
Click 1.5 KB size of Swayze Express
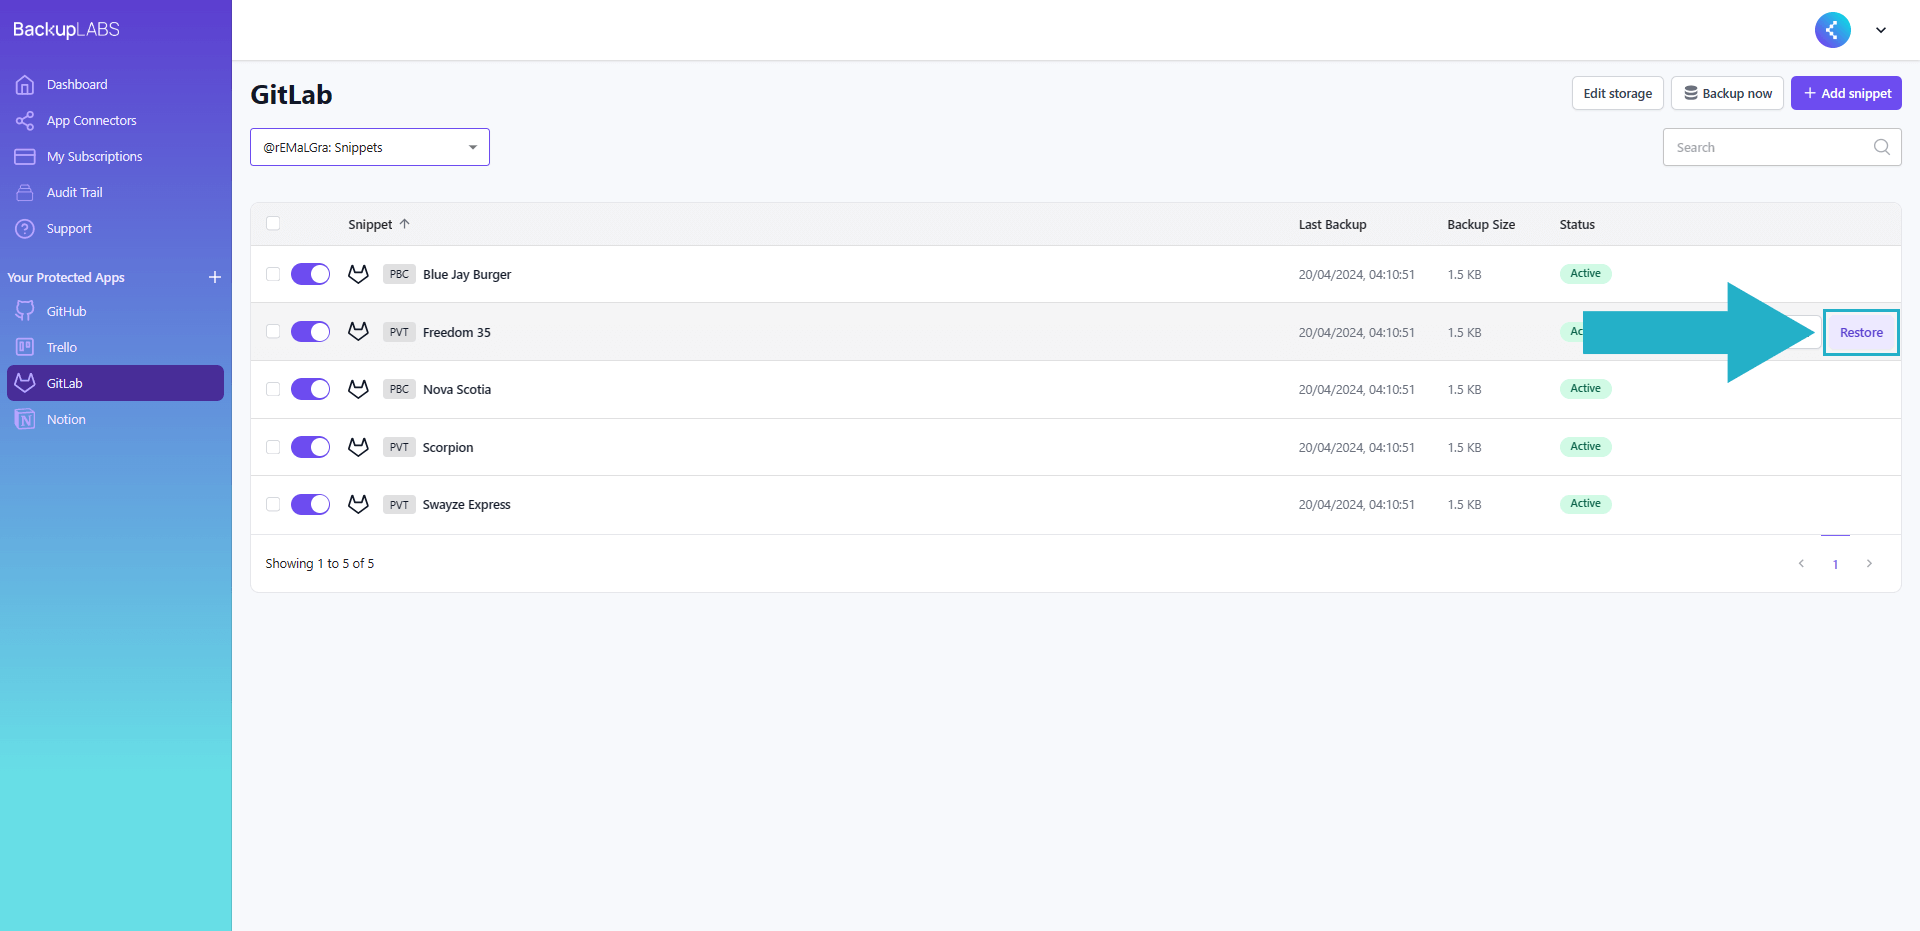1464,505
